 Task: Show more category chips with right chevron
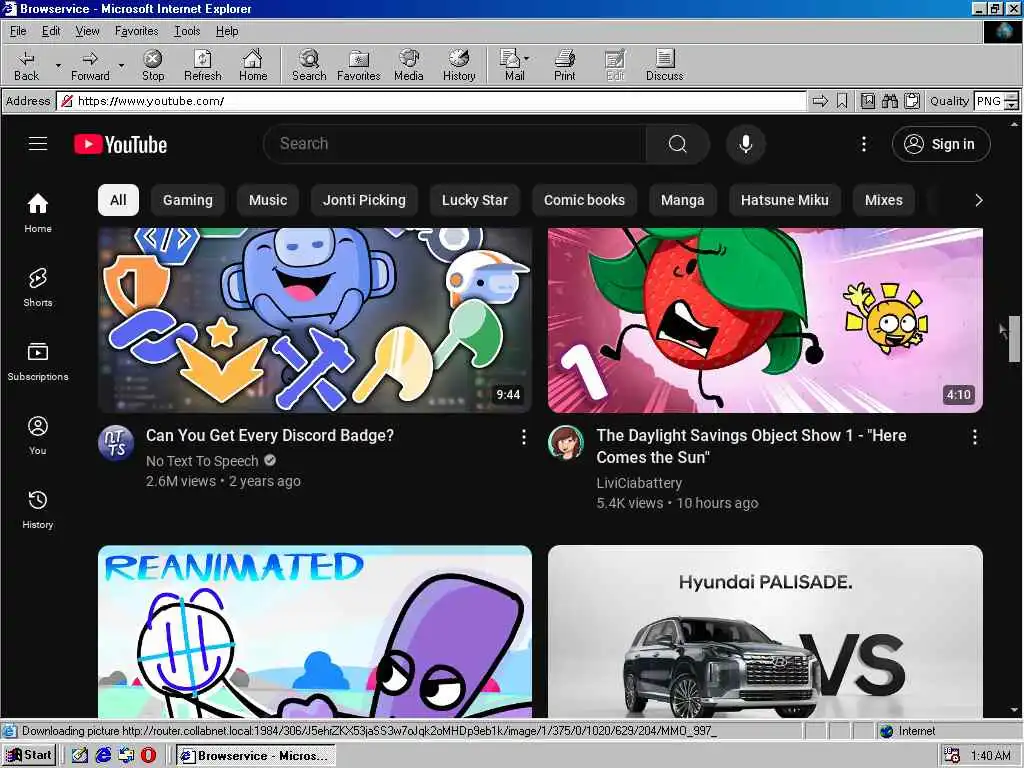tap(978, 200)
